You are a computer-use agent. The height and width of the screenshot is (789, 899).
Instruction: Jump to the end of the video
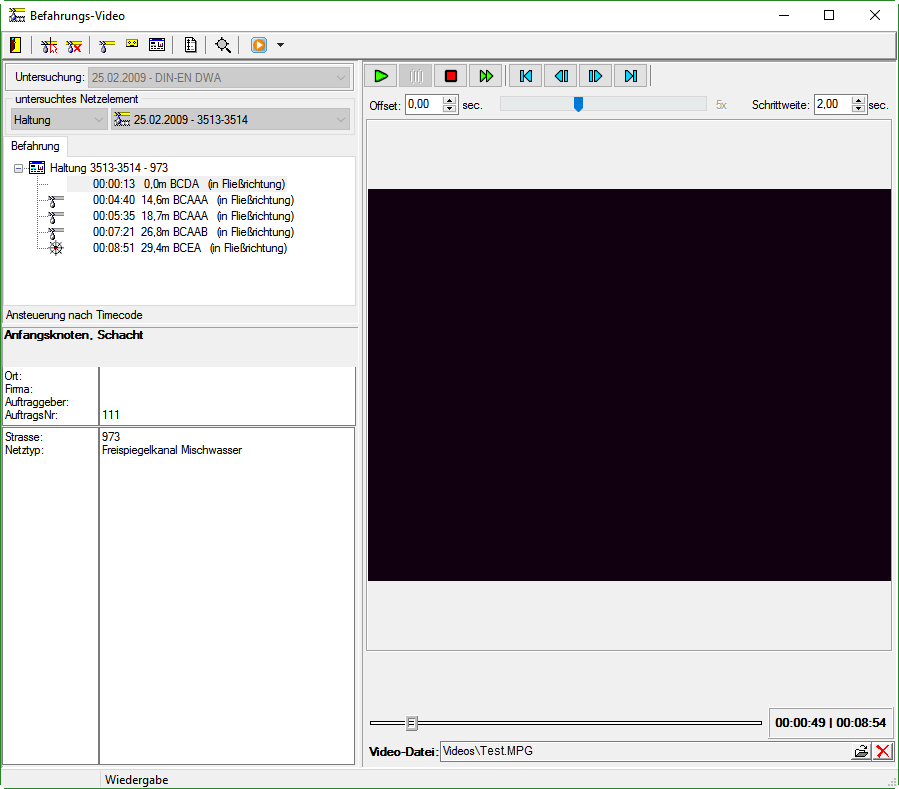click(x=630, y=76)
